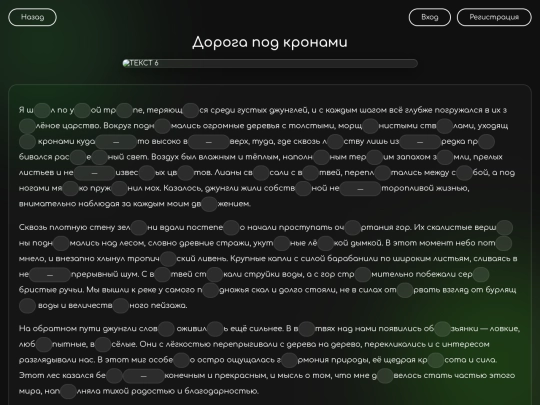This screenshot has height=405, width=540.
Task: Fill the blank in 'ст_кали'
Action: click(215, 274)
